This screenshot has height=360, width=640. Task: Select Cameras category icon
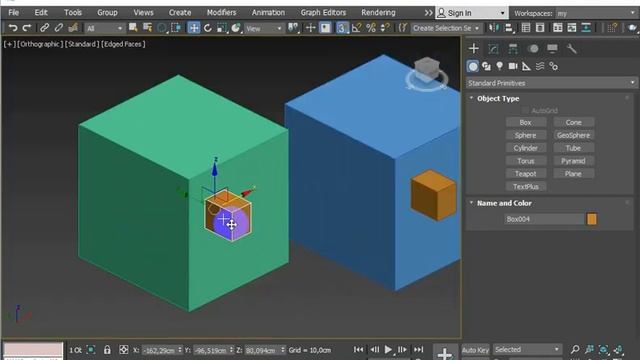pyautogui.click(x=513, y=66)
